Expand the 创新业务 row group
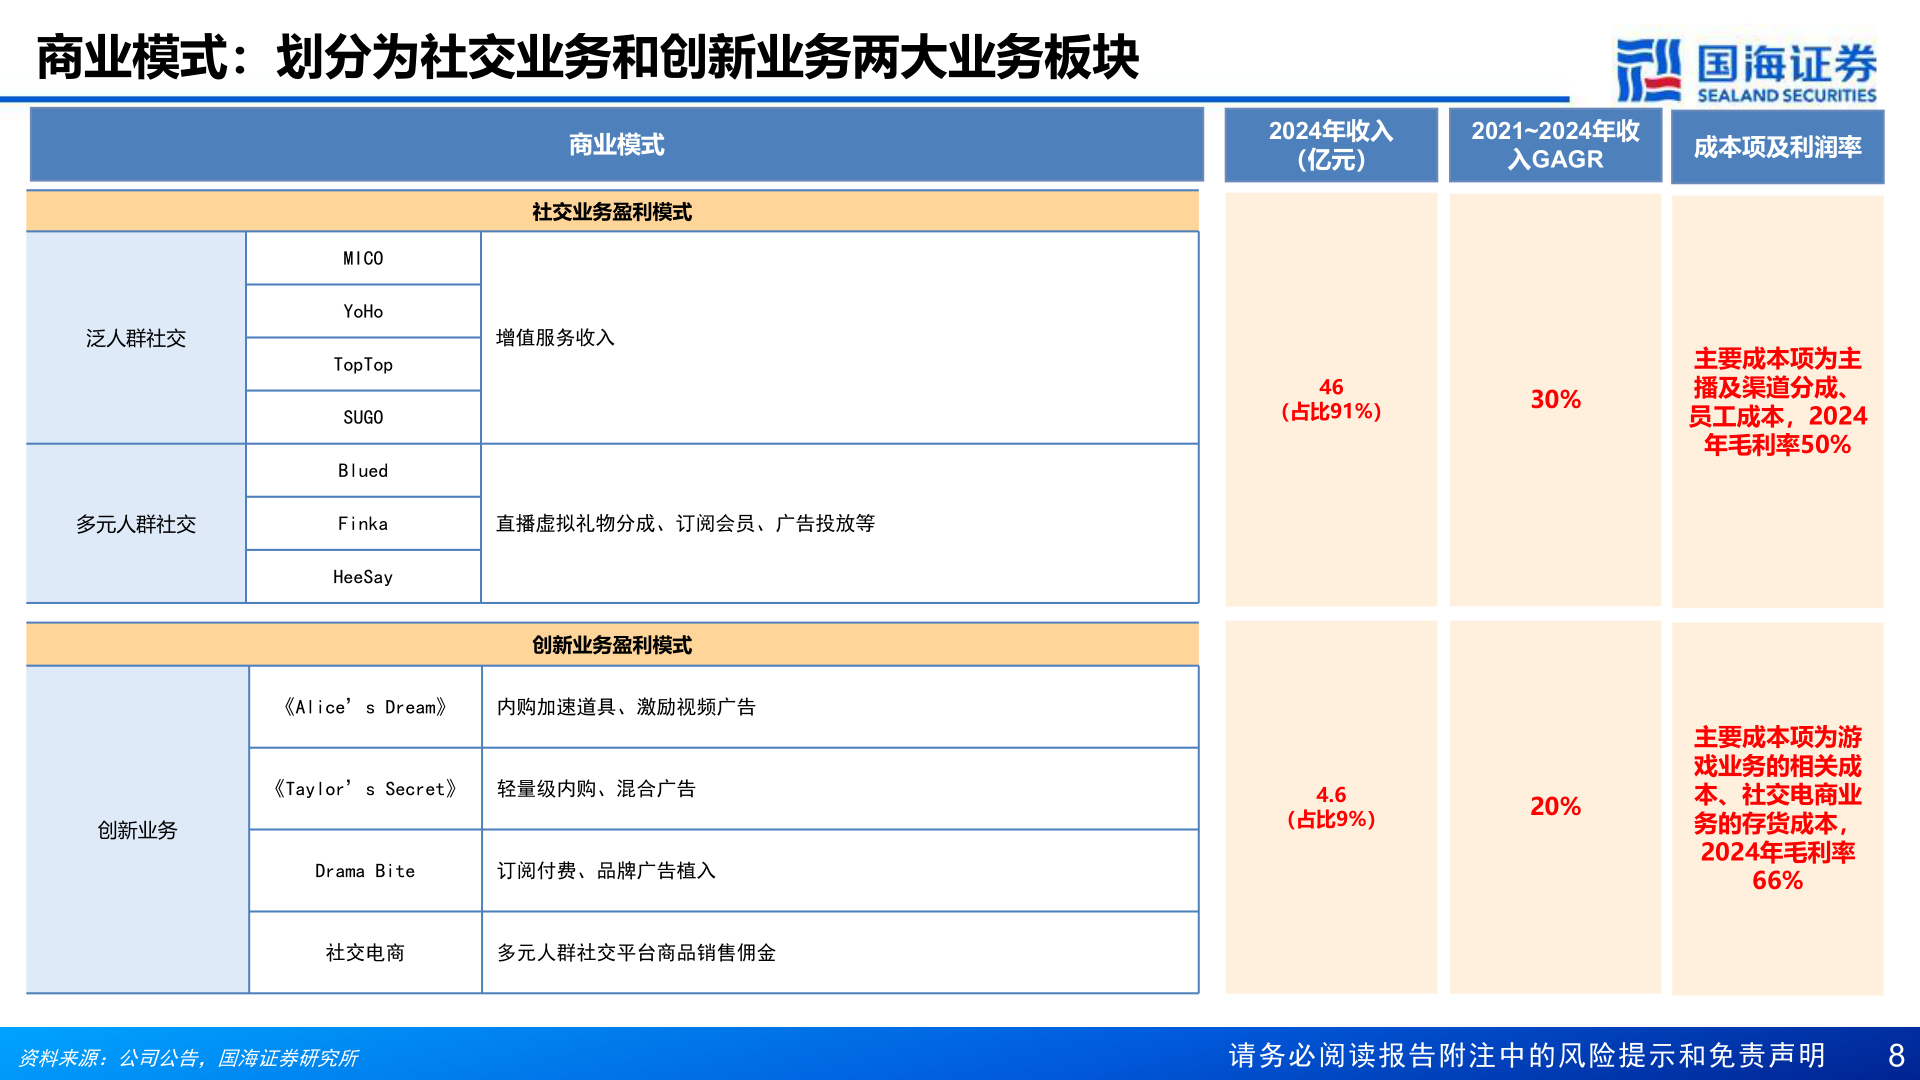The width and height of the screenshot is (1920, 1080). click(x=136, y=829)
